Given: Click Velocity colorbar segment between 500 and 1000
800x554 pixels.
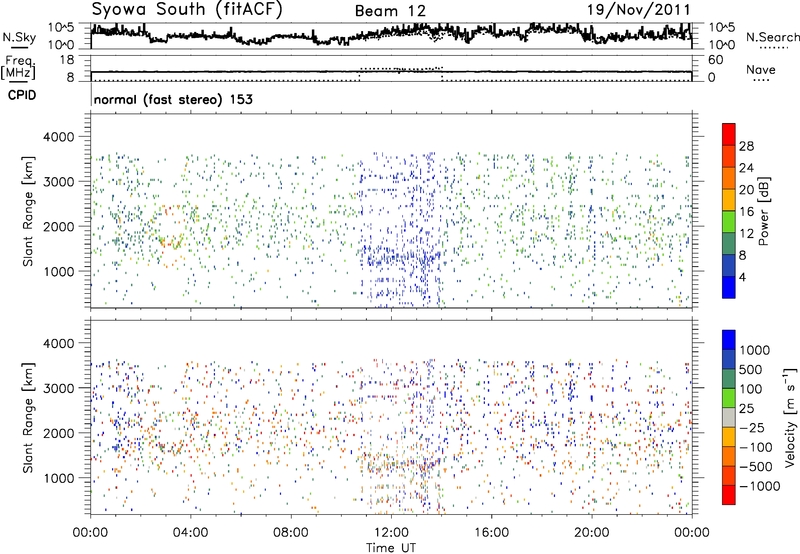Looking at the screenshot, I should (x=729, y=360).
